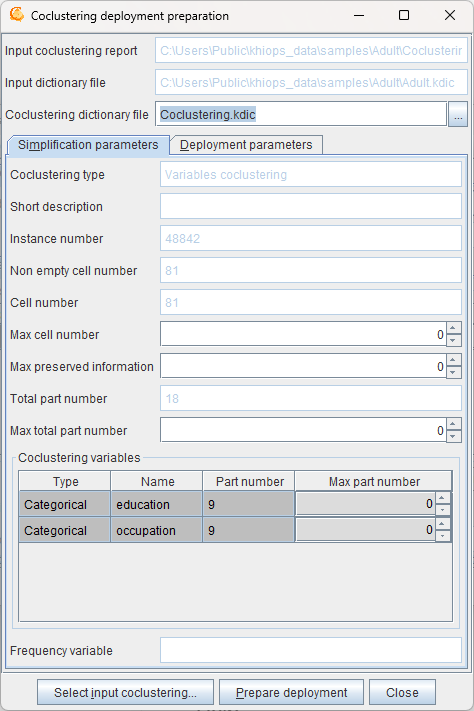Decrease Max cell number with down arrow

tap(454, 340)
